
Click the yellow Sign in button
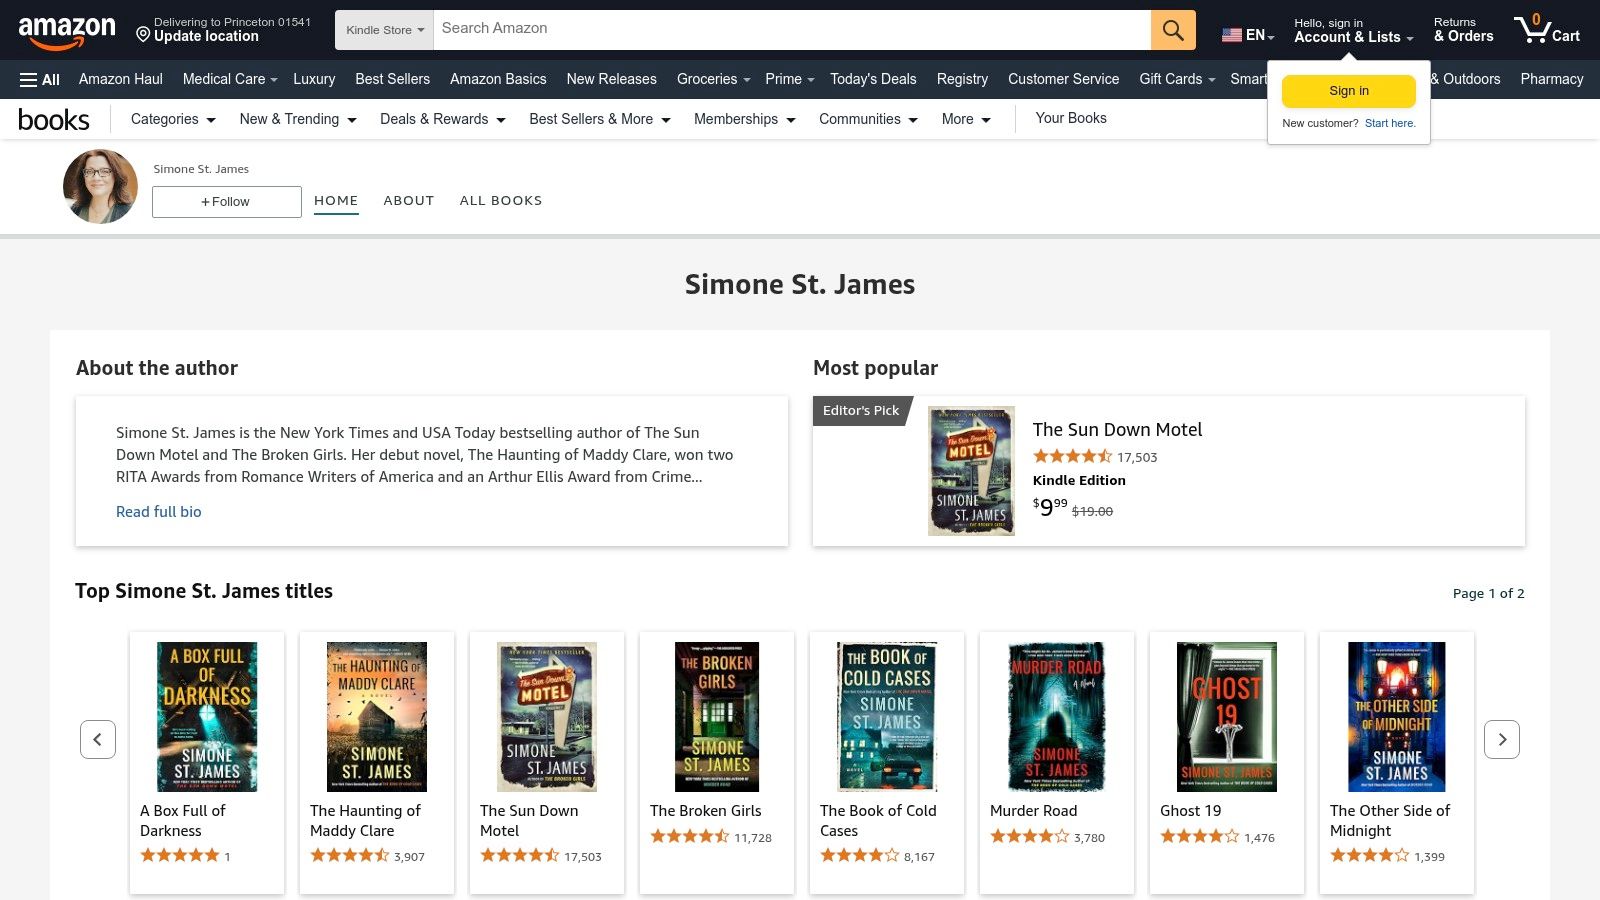[x=1349, y=91]
